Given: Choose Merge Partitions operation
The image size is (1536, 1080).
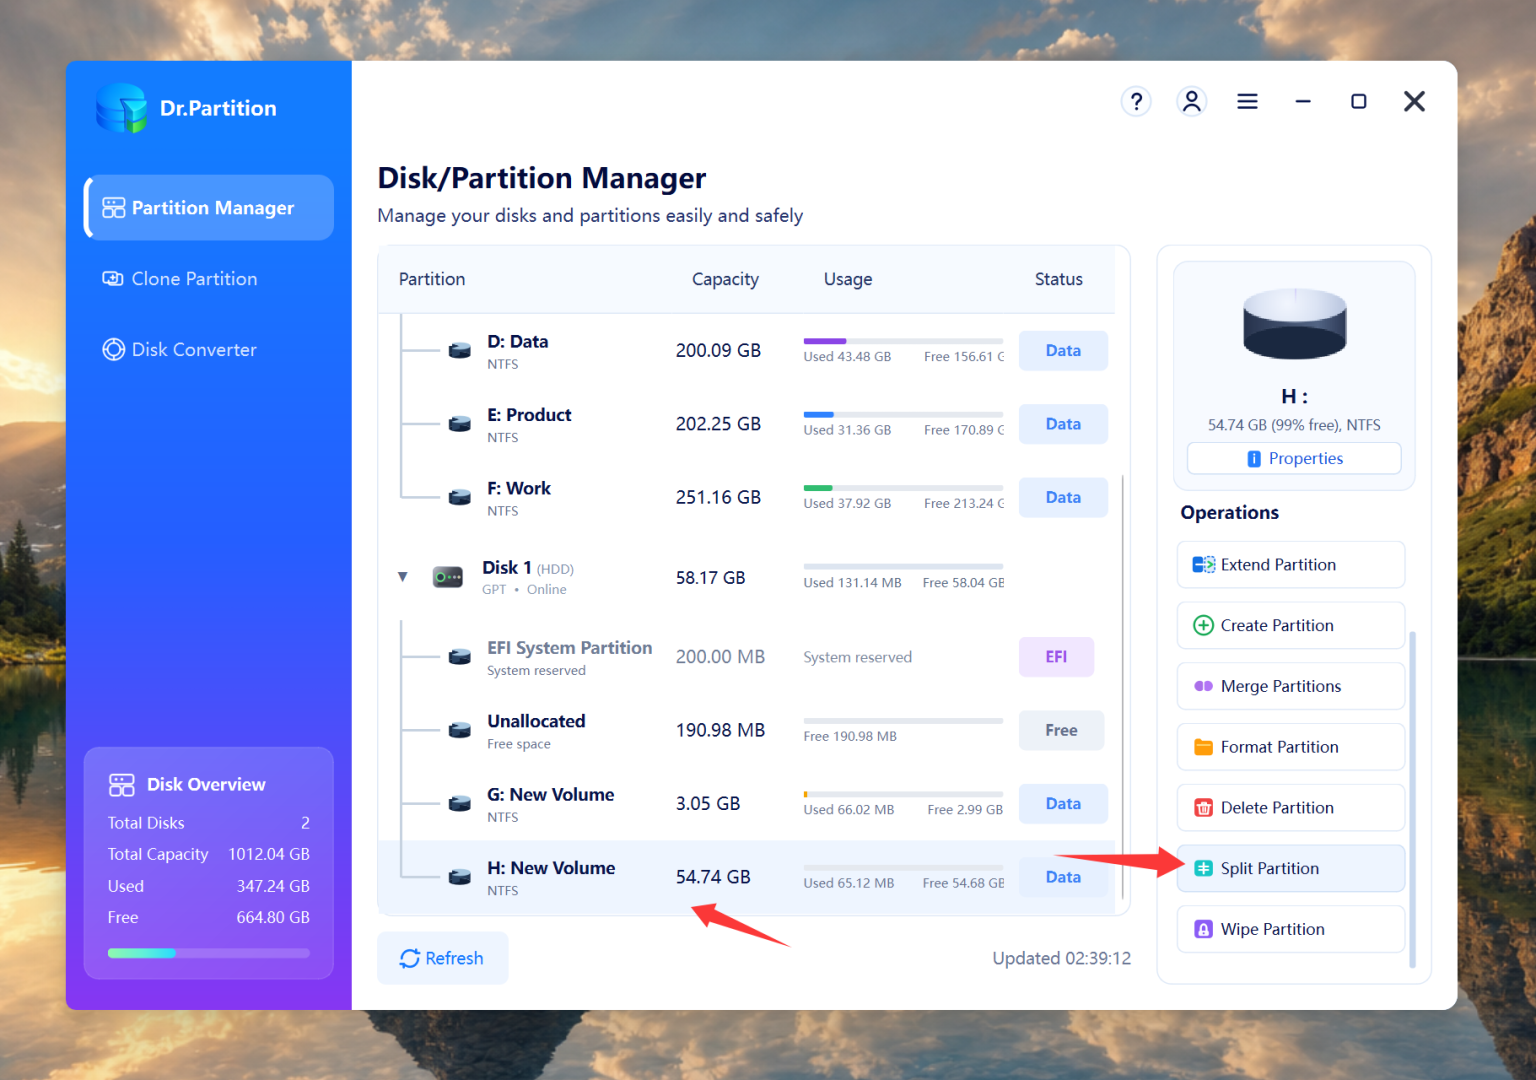Looking at the screenshot, I should coord(1291,686).
